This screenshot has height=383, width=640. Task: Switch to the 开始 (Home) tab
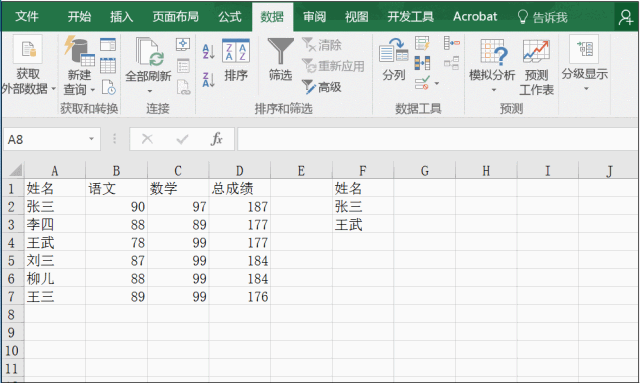point(79,17)
